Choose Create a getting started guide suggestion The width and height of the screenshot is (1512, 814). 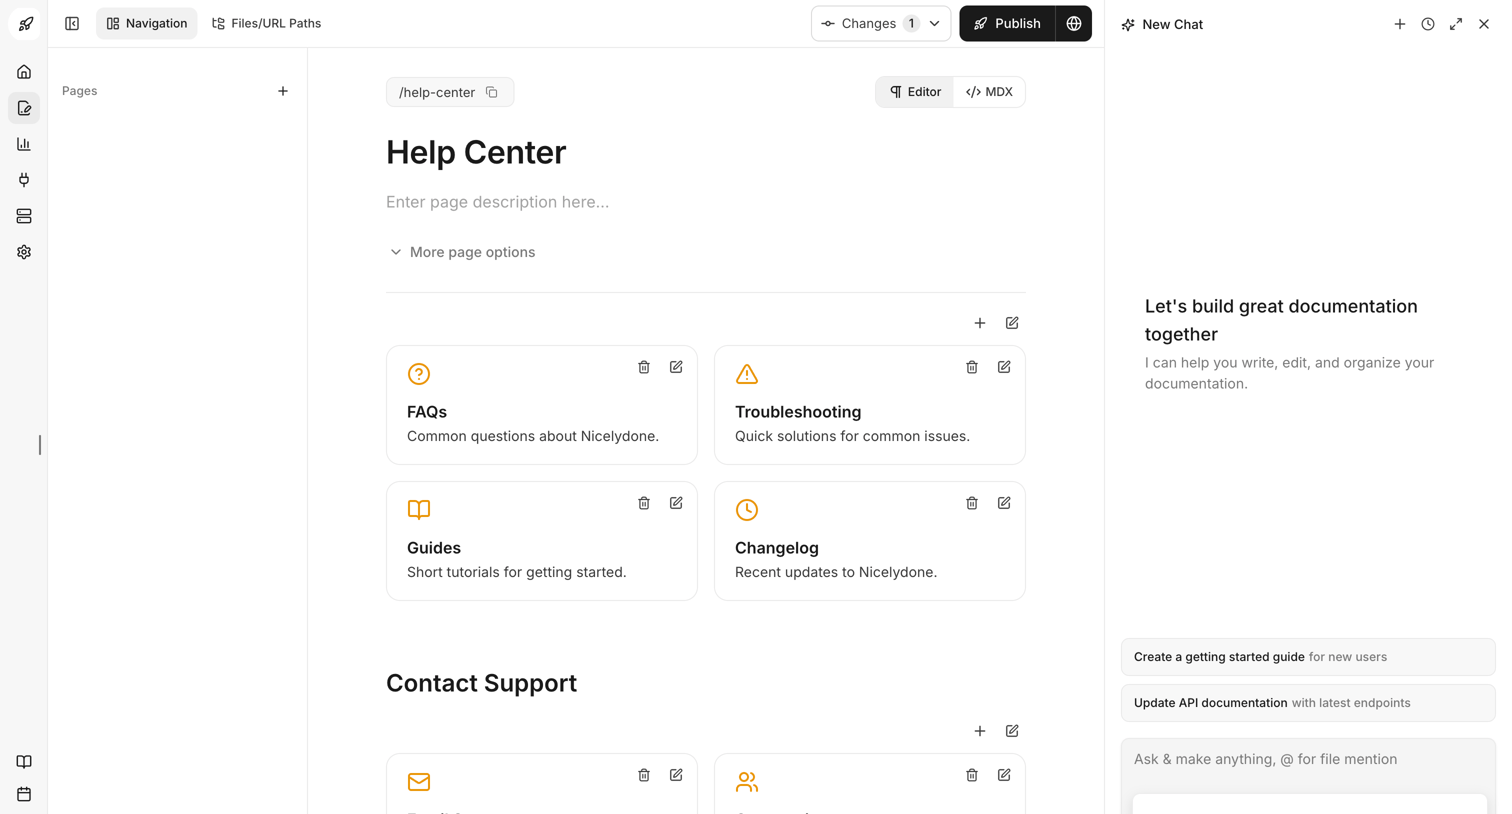coord(1308,657)
